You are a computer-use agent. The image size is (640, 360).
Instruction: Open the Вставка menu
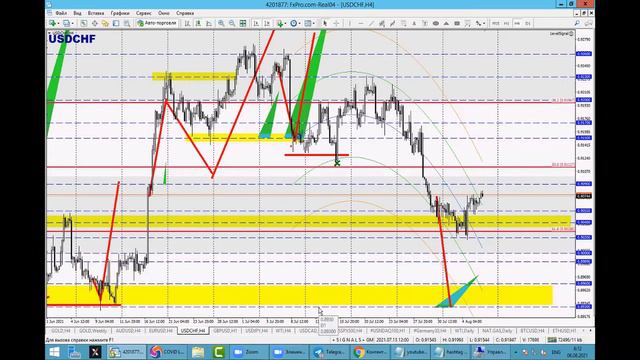[x=96, y=13]
